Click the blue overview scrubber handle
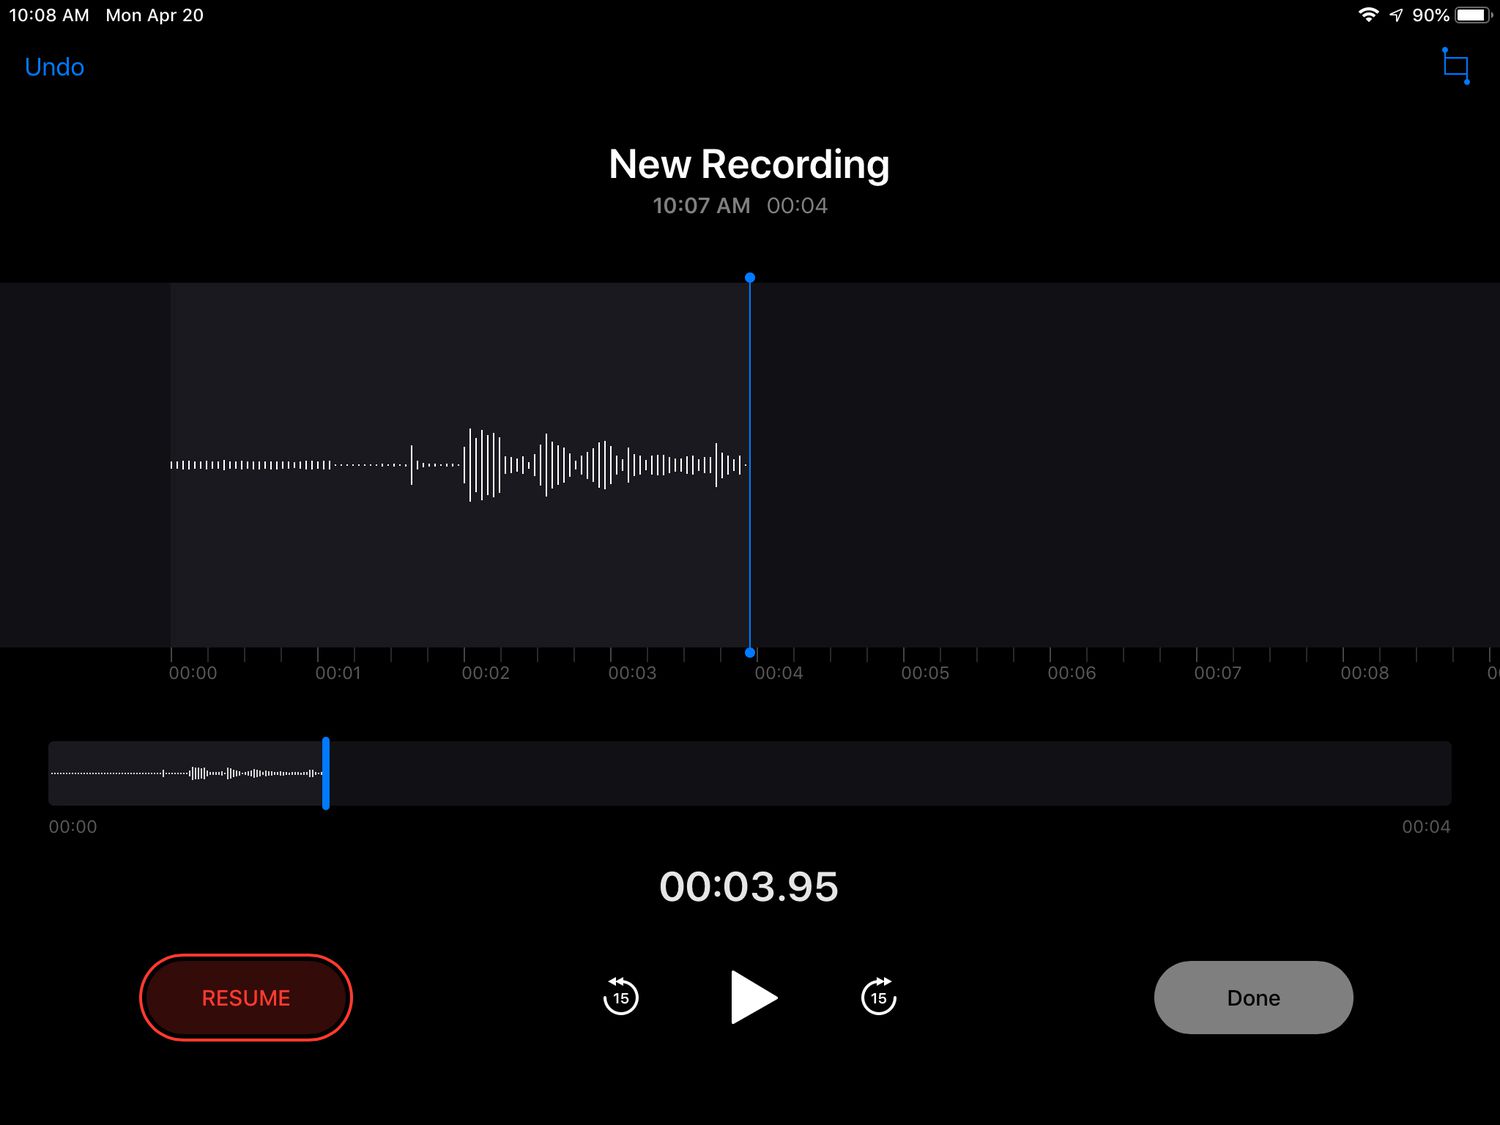This screenshot has width=1500, height=1125. (x=326, y=773)
